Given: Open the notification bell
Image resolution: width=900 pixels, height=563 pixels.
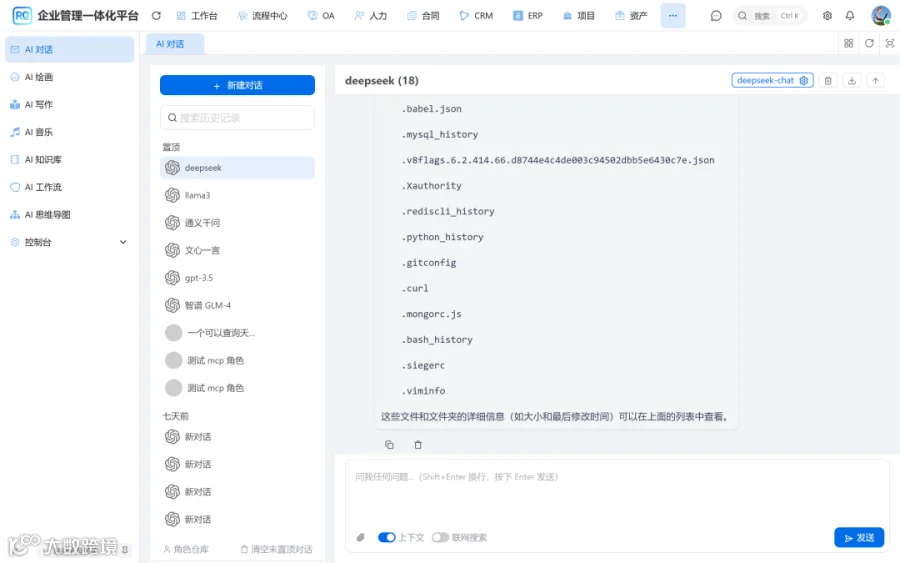Looking at the screenshot, I should [850, 16].
